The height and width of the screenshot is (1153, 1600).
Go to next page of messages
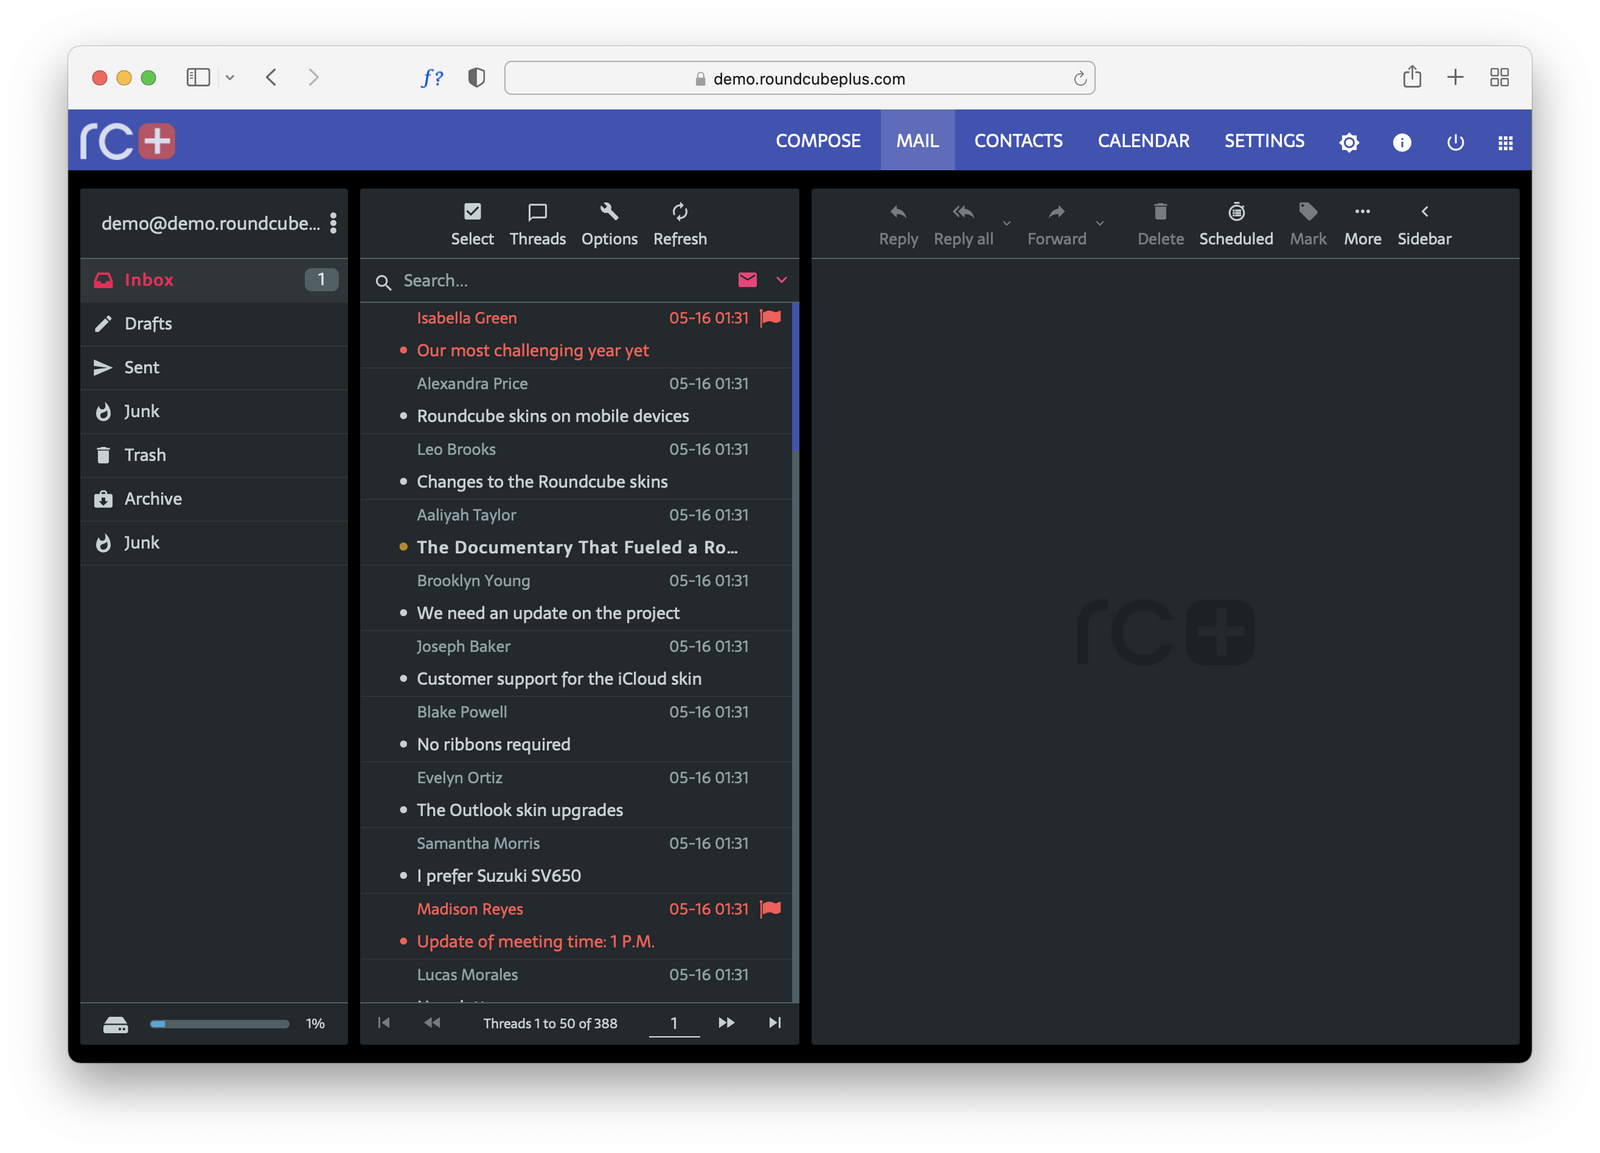(726, 1023)
